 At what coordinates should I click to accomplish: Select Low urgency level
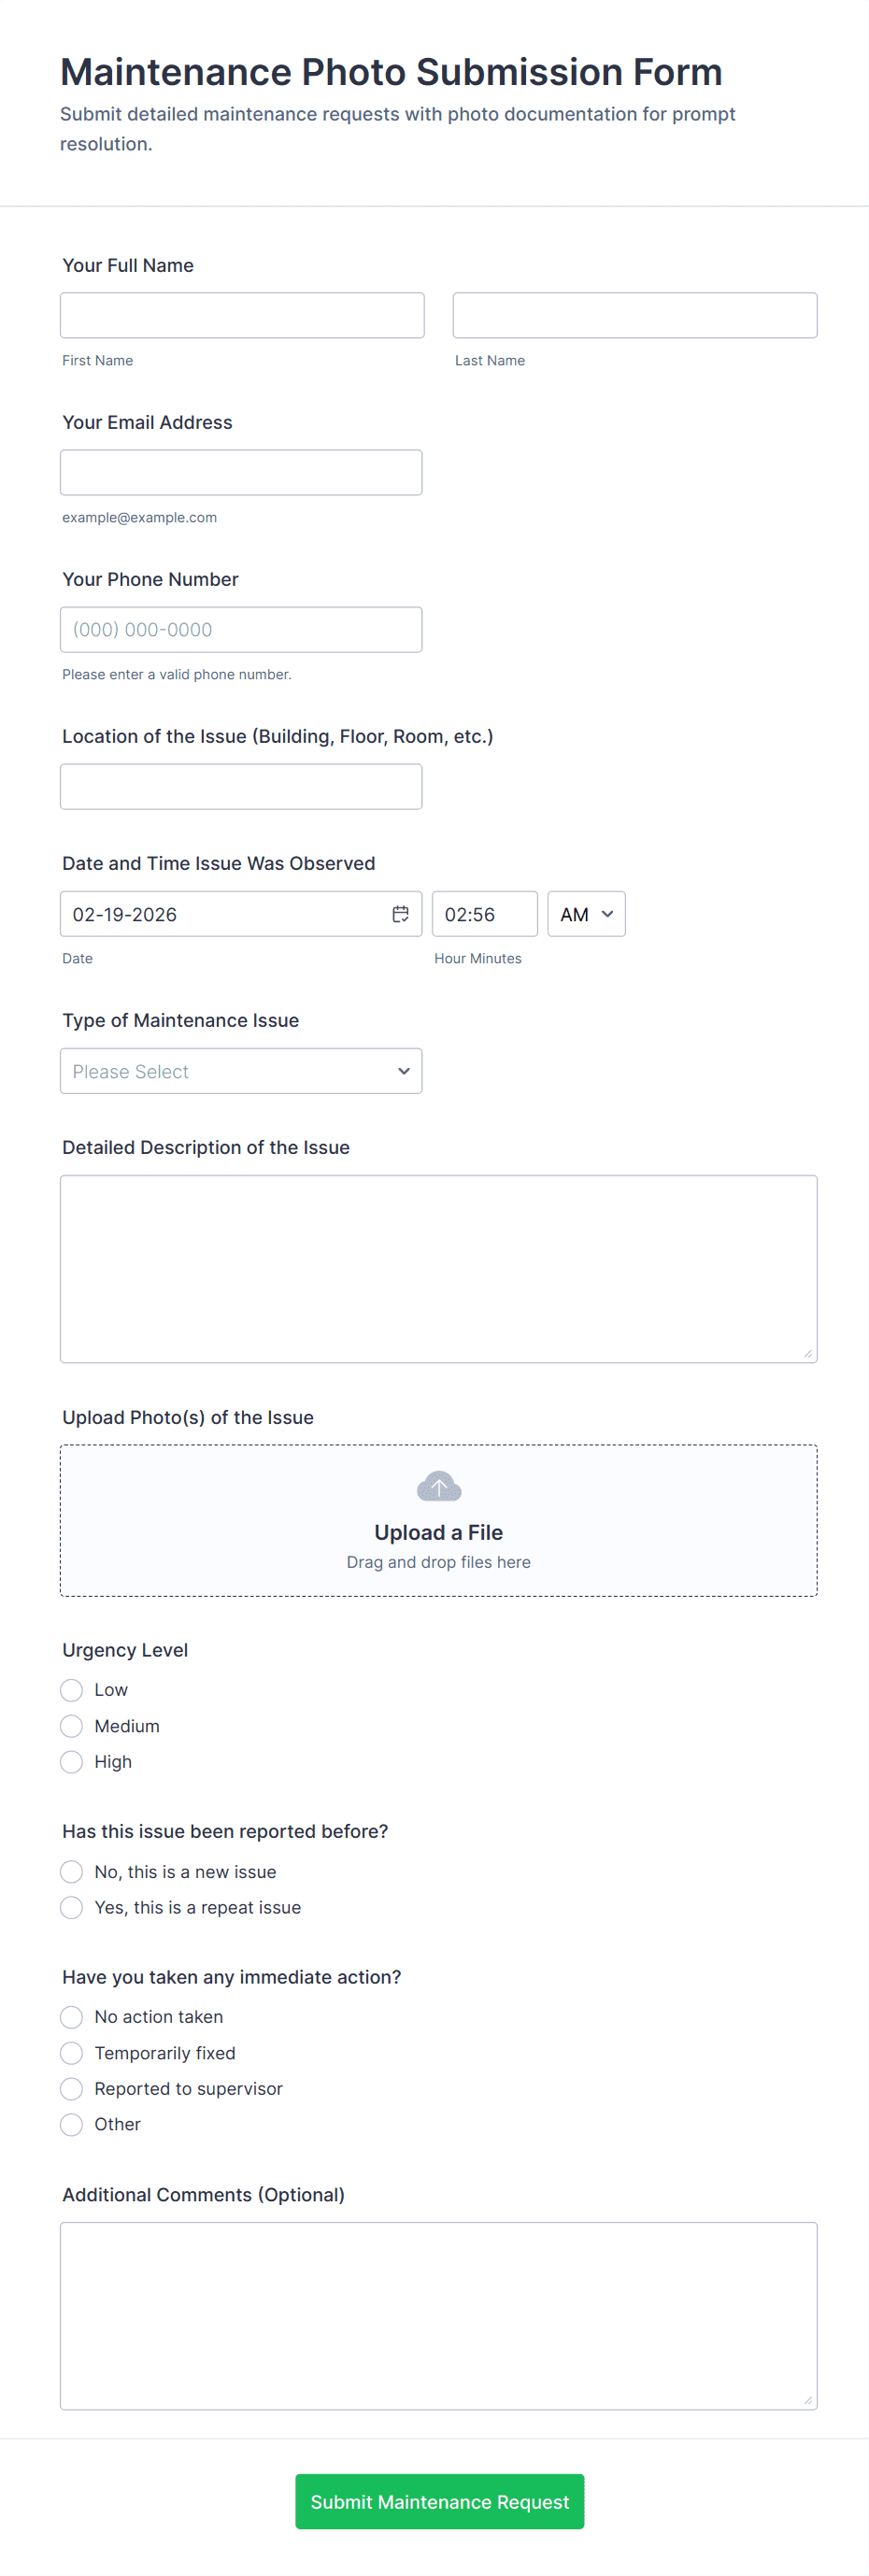[72, 1690]
